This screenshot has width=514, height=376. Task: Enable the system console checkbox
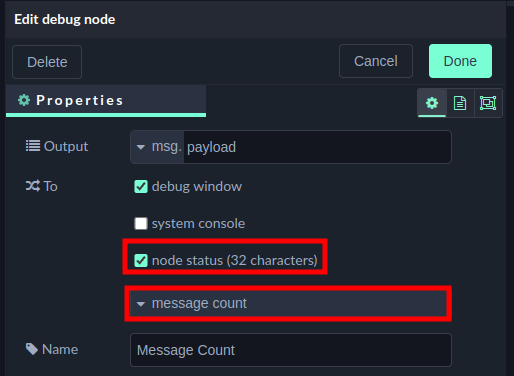(x=141, y=223)
